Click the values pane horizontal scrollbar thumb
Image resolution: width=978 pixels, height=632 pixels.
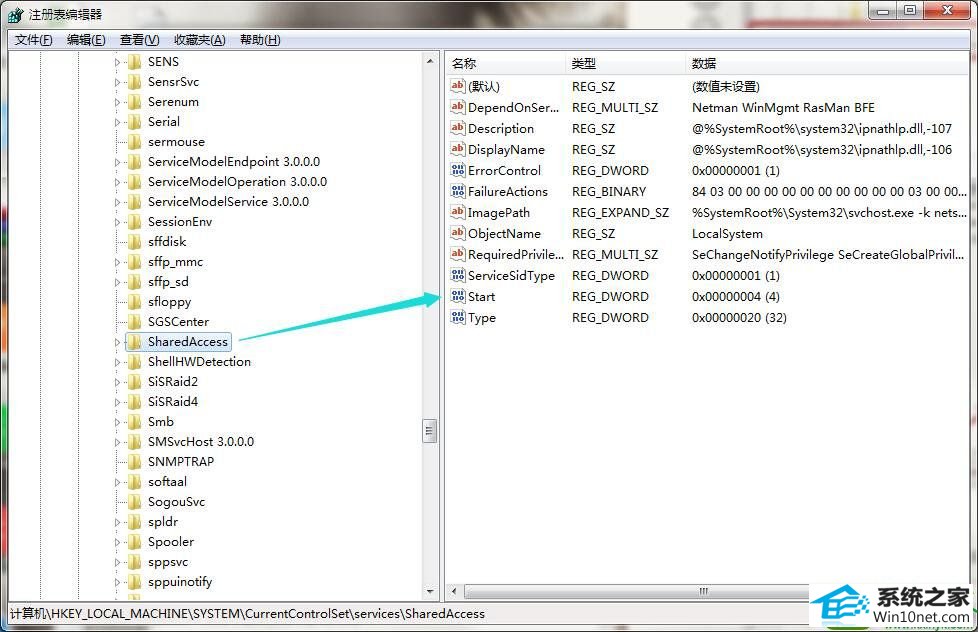702,591
